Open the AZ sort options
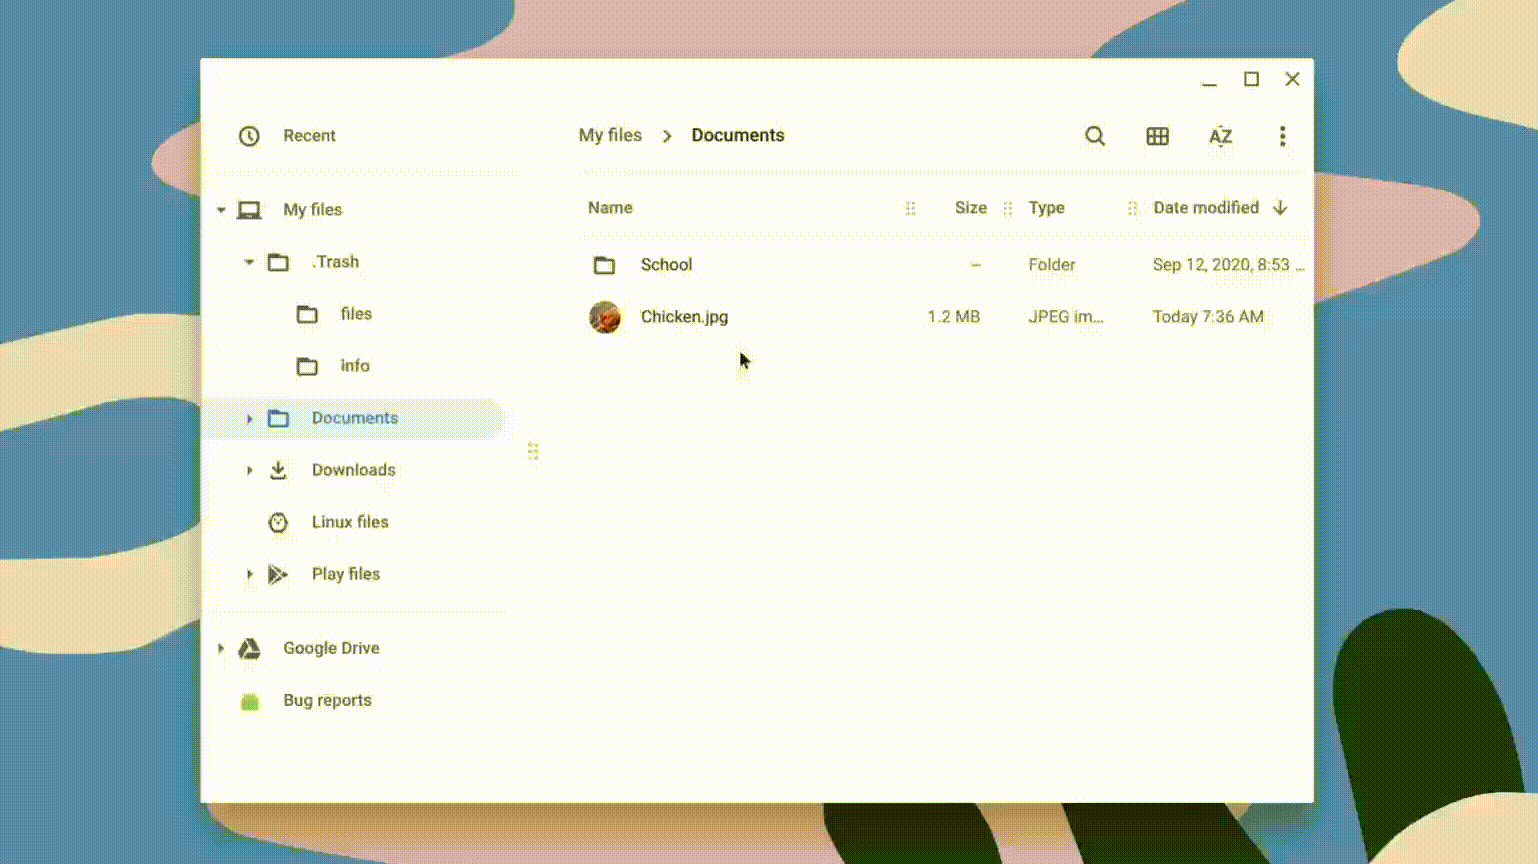This screenshot has height=864, width=1538. click(1220, 136)
